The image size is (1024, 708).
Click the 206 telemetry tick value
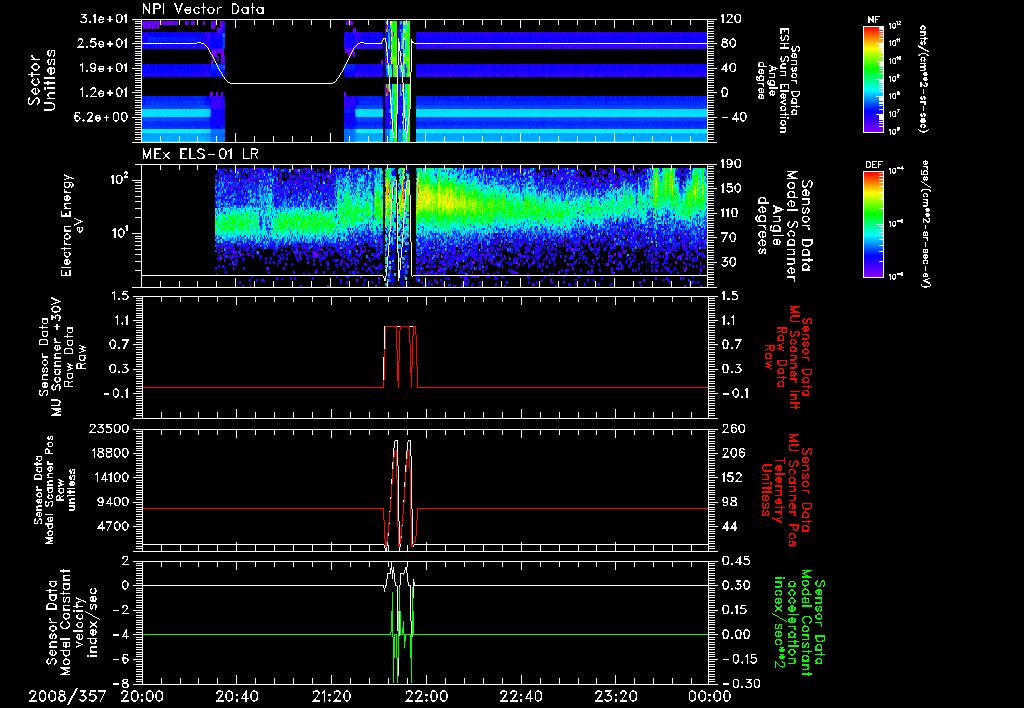point(731,453)
